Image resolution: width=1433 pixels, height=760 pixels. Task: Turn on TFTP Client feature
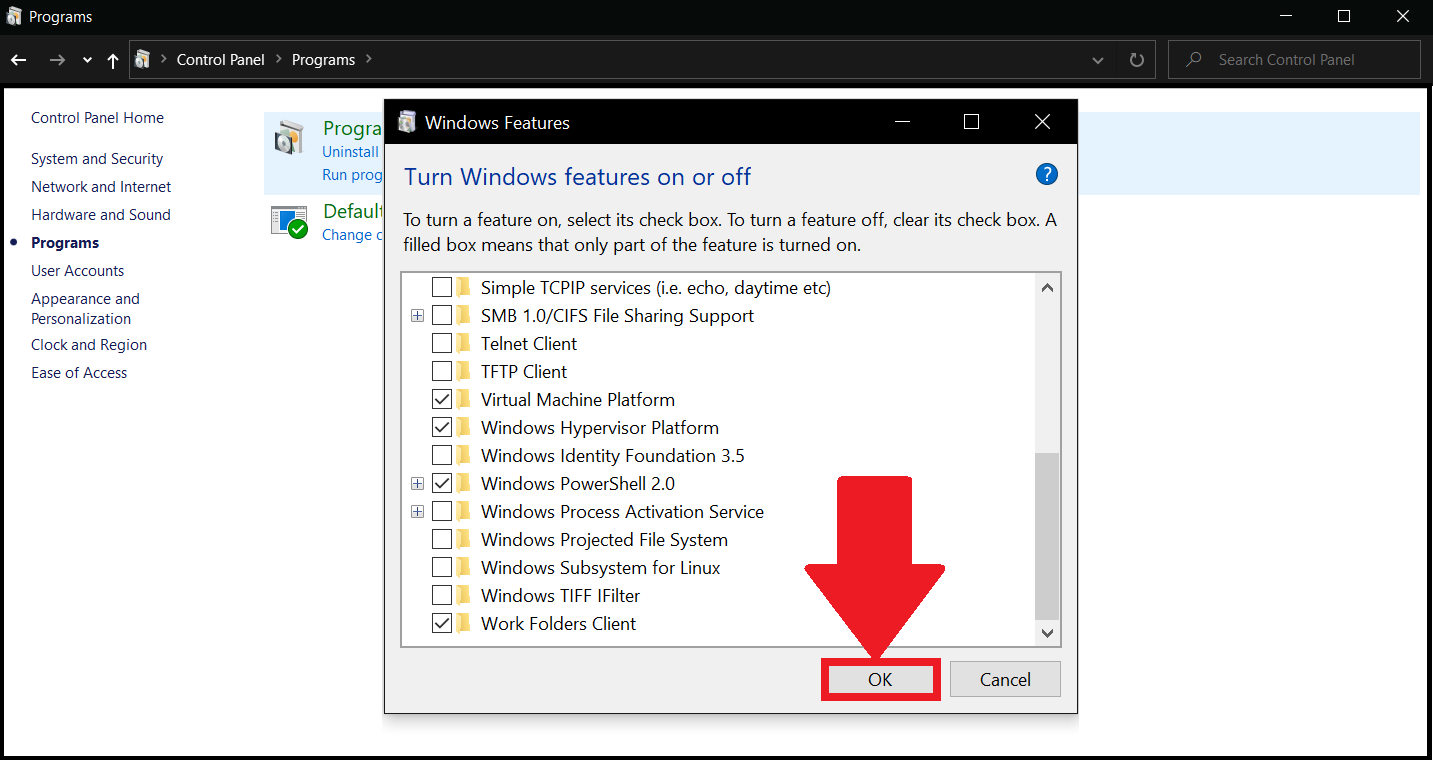[x=442, y=372]
